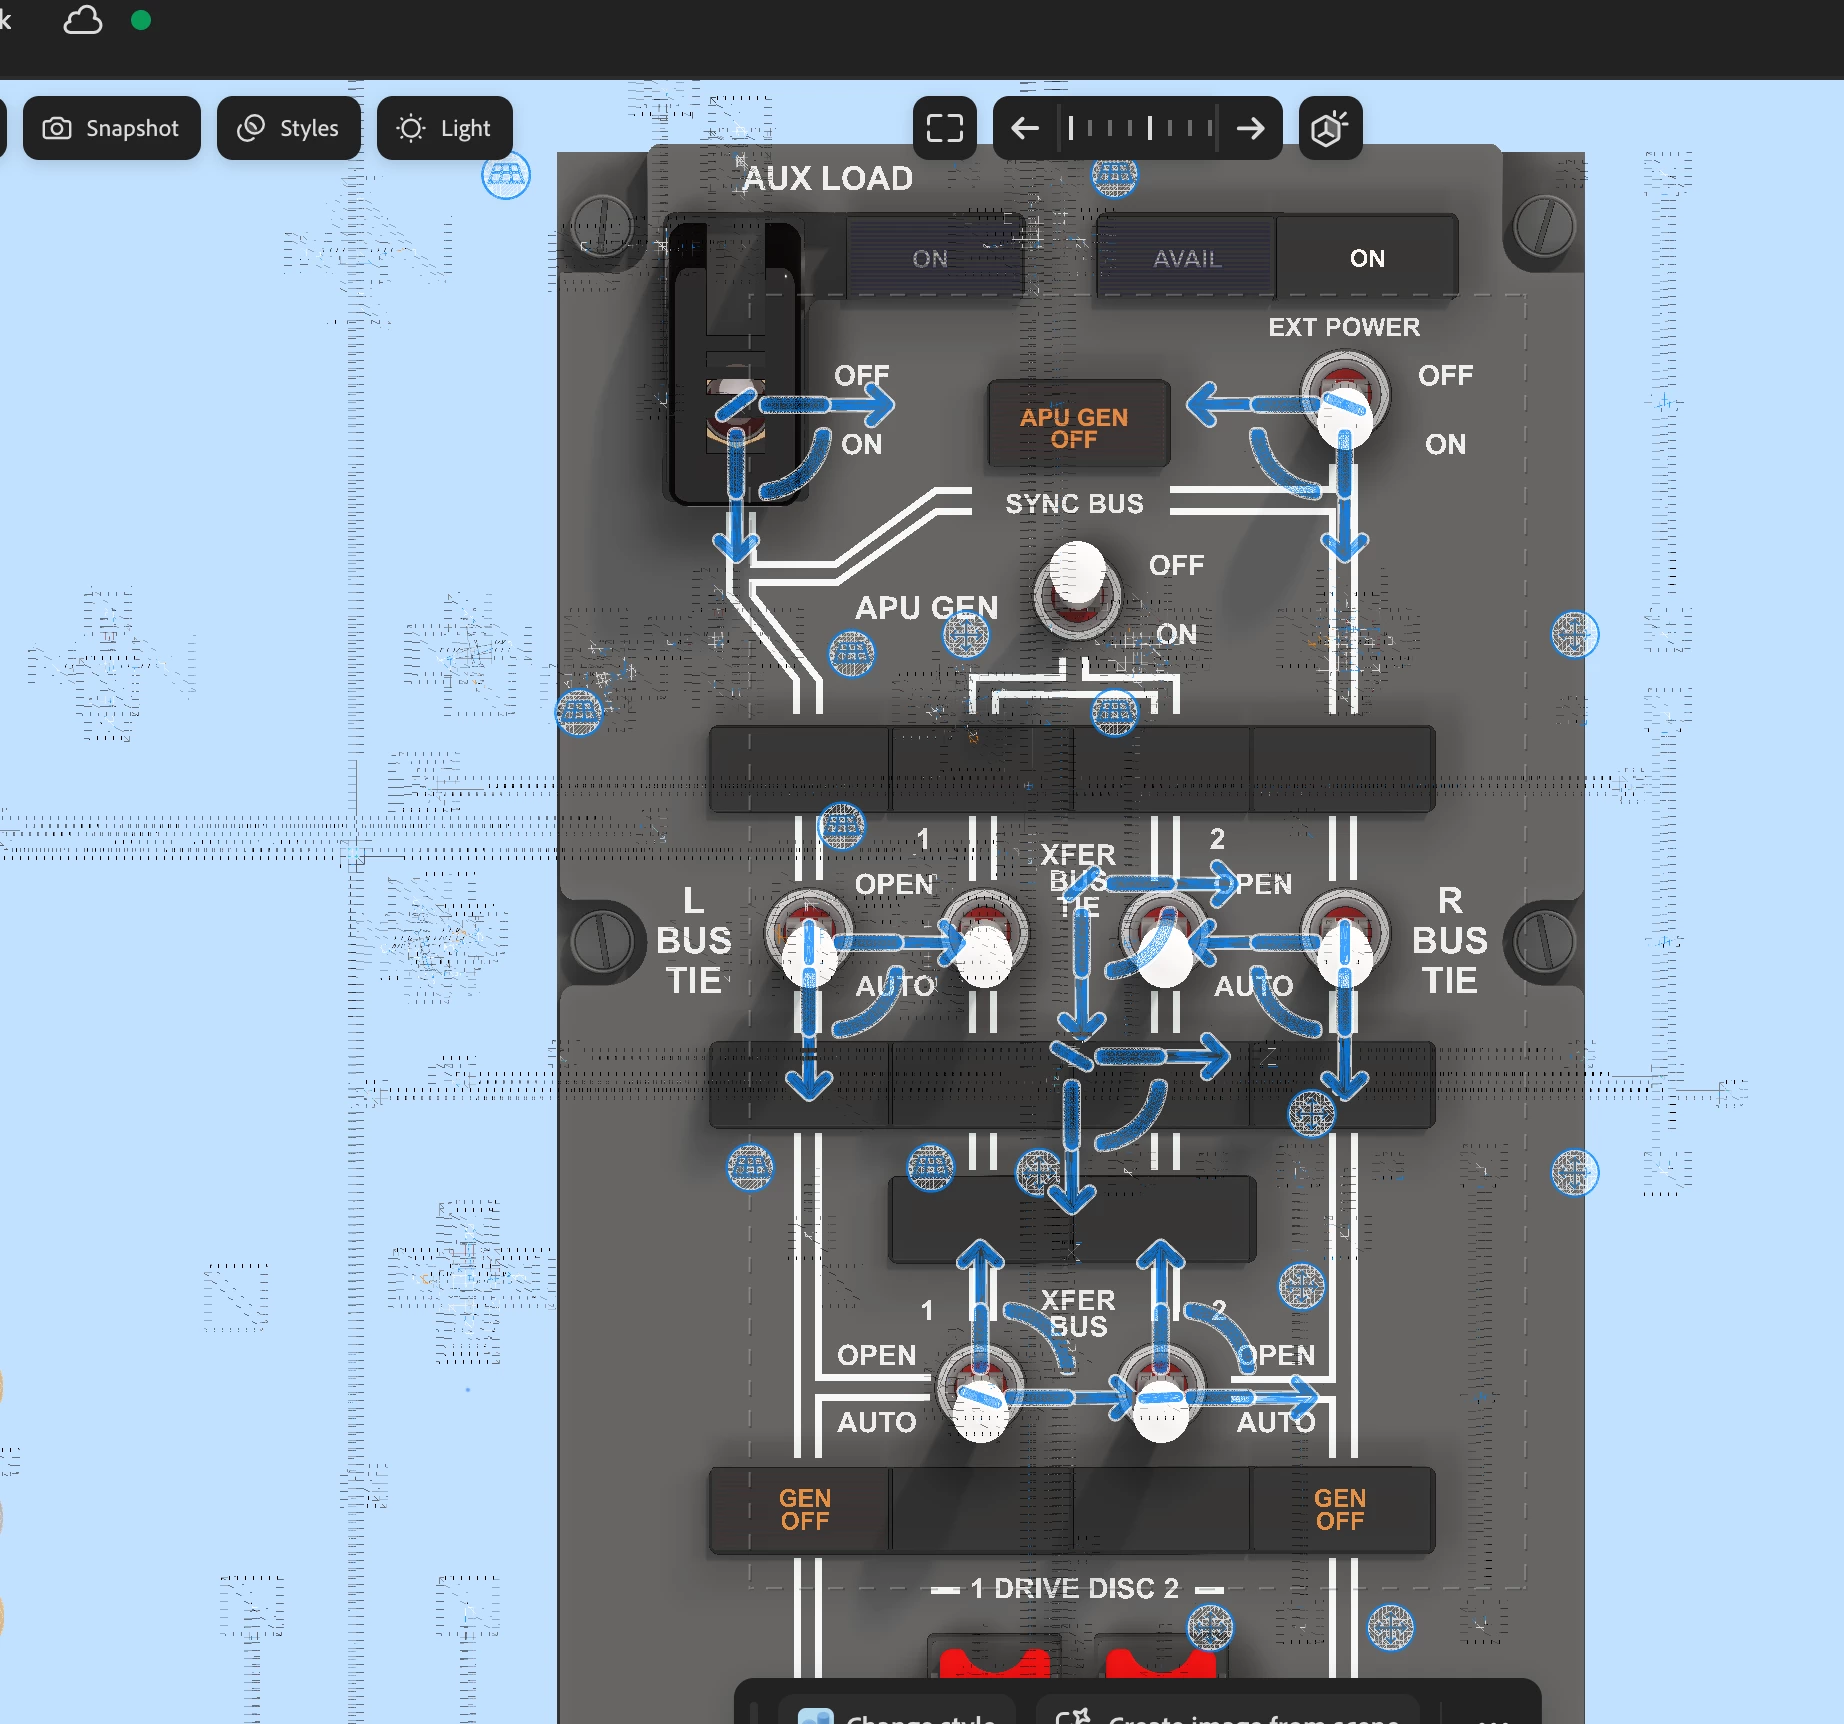Click the AUX LOAD label
The image size is (1844, 1724).
[828, 178]
